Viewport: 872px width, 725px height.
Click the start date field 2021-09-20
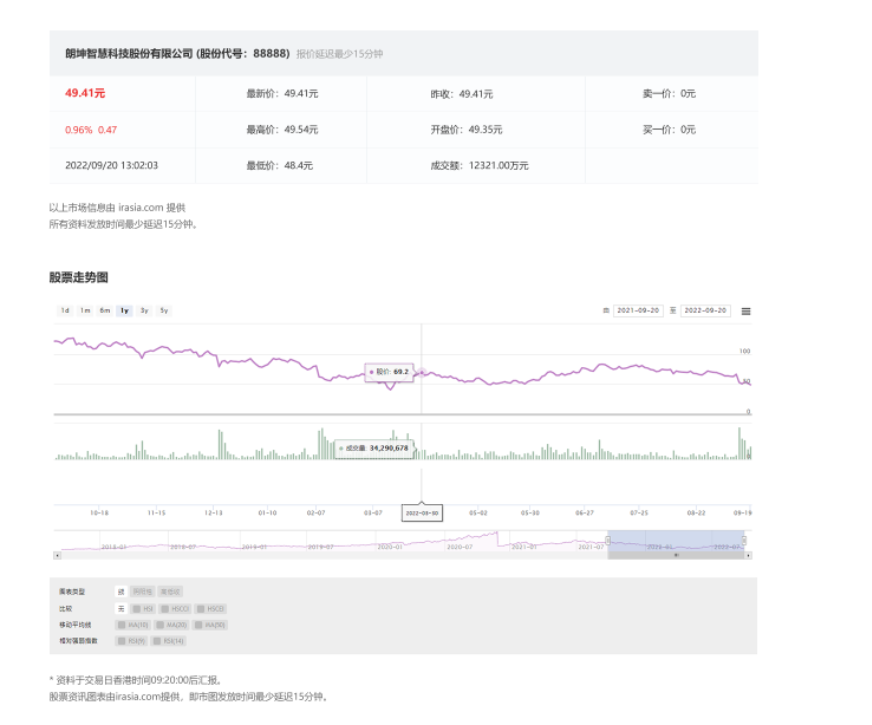[x=636, y=311]
